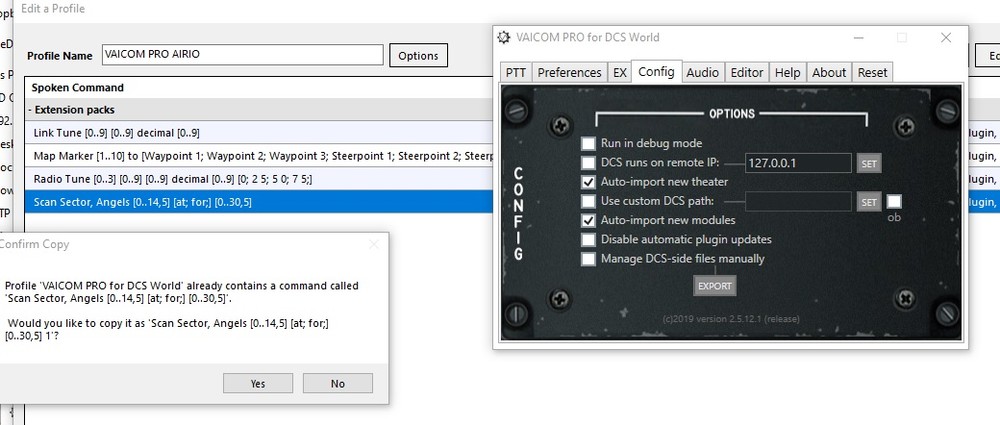Viewport: 1000px width, 425px height.
Task: Uncheck Auto-import new theater
Action: [588, 182]
